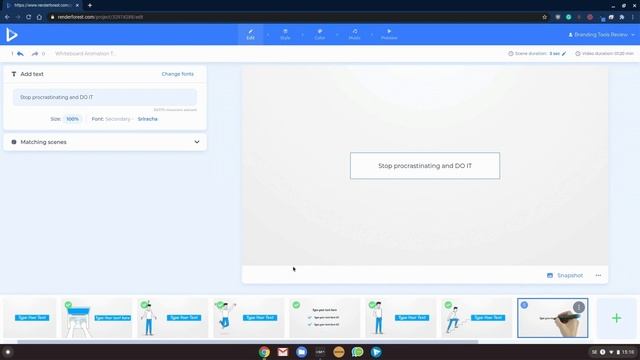Switch to the Music tab

tap(354, 34)
